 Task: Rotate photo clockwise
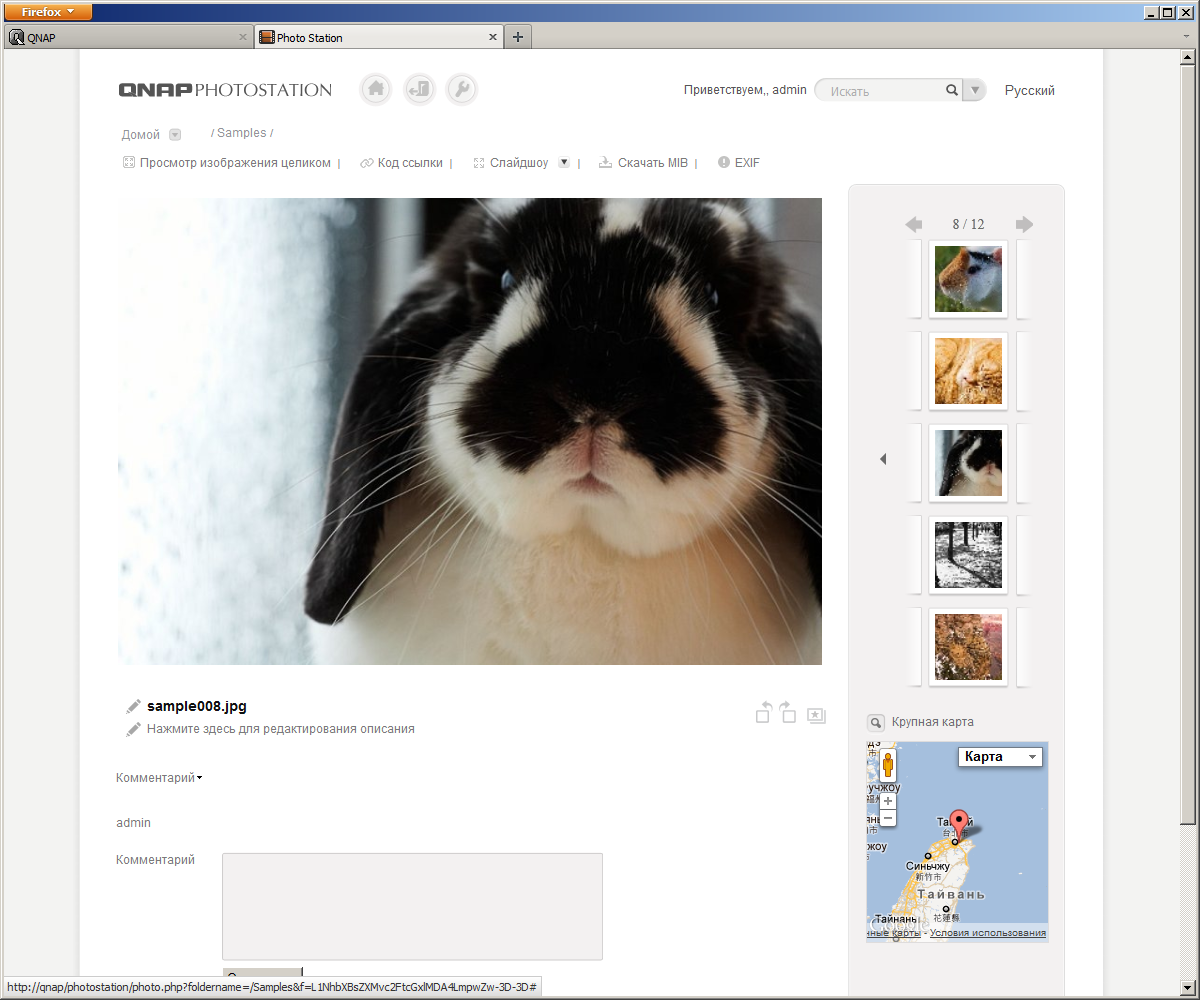click(x=788, y=711)
